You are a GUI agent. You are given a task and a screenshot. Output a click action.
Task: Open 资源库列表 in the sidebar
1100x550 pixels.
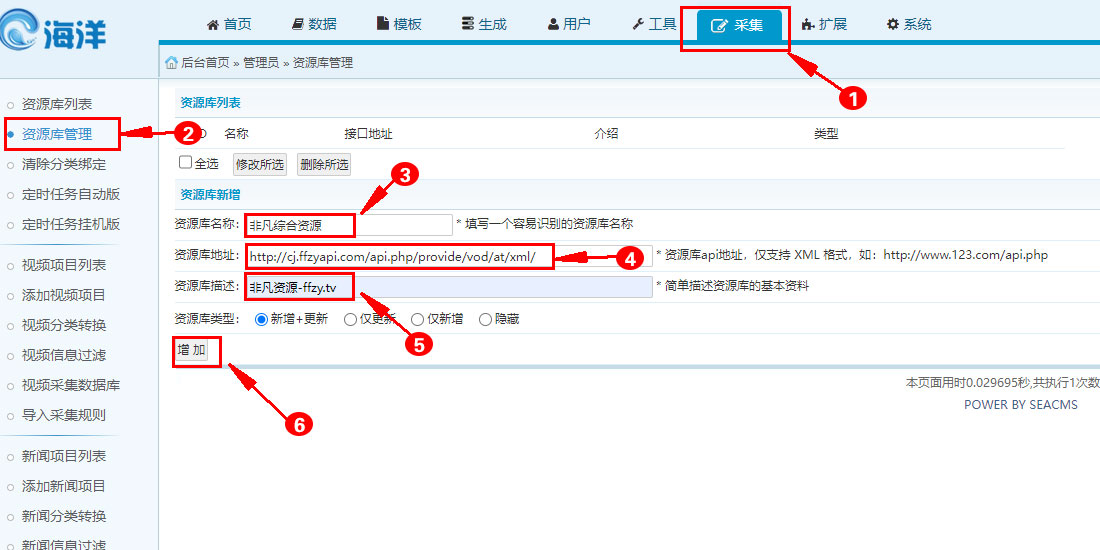[57, 104]
